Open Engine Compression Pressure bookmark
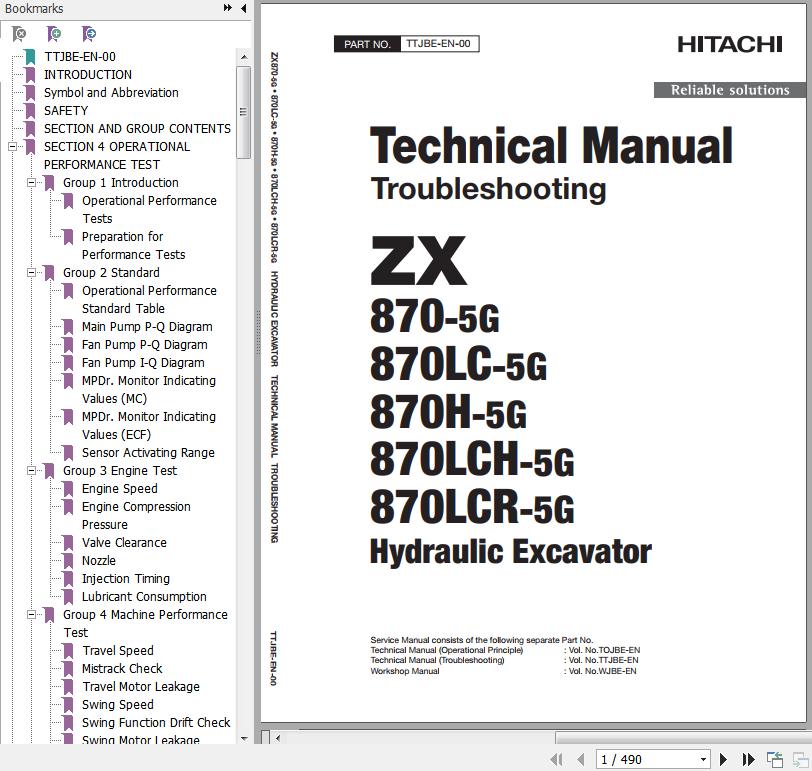Screen dimensions: 812x771 136,516
